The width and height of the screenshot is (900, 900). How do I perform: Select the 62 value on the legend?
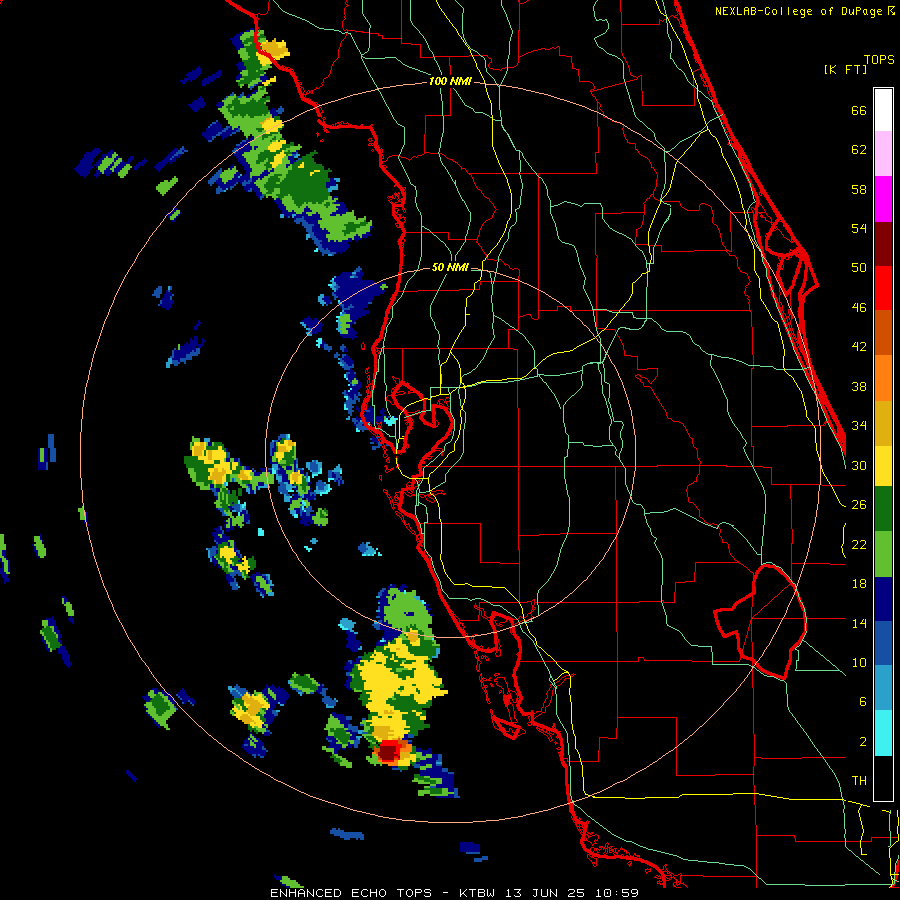point(859,150)
